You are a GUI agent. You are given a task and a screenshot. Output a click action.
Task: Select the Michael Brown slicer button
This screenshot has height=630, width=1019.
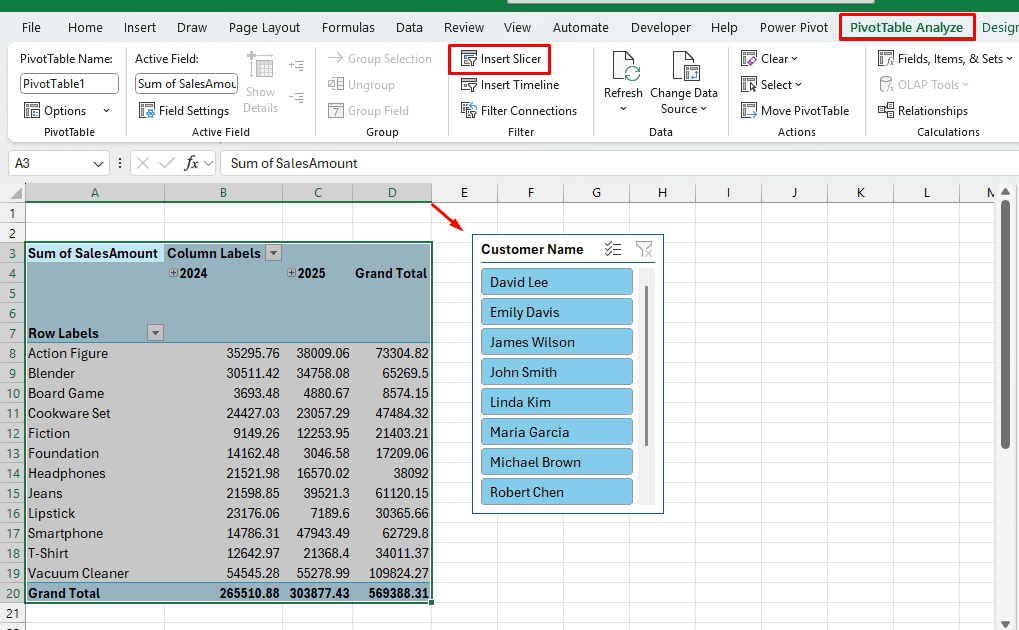coord(556,462)
